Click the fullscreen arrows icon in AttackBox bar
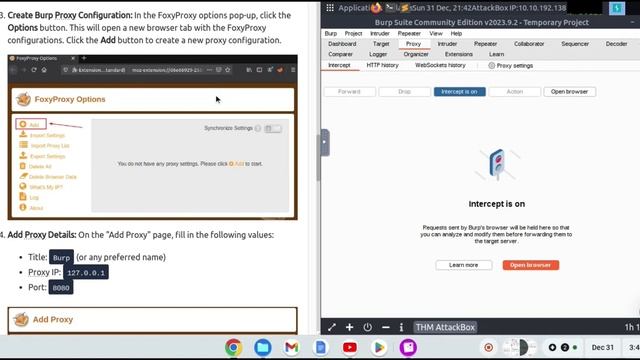The image size is (640, 360). click(x=331, y=327)
